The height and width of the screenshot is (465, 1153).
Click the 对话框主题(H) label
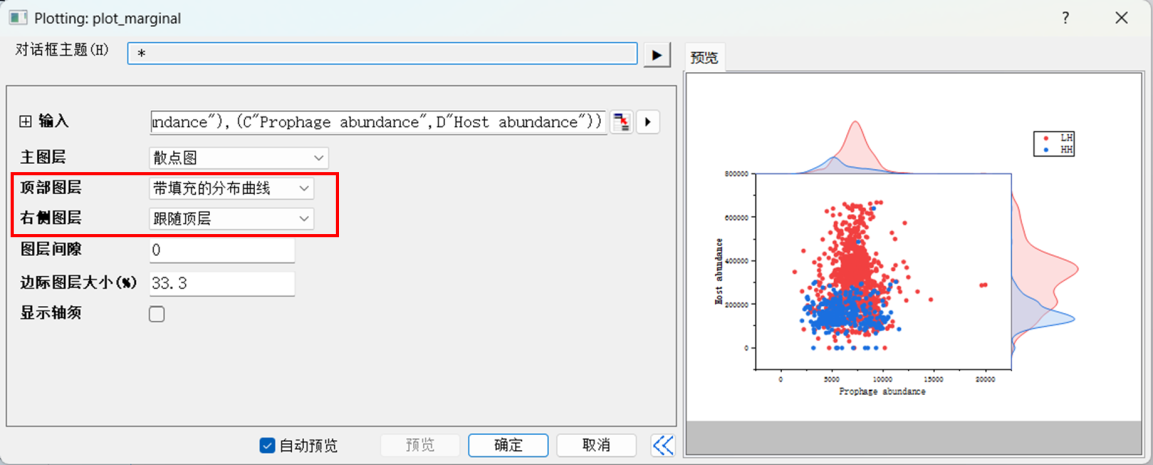(62, 50)
